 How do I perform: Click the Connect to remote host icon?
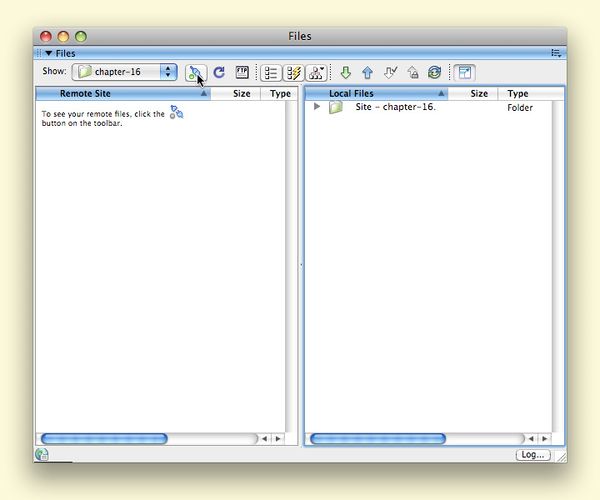(x=195, y=72)
